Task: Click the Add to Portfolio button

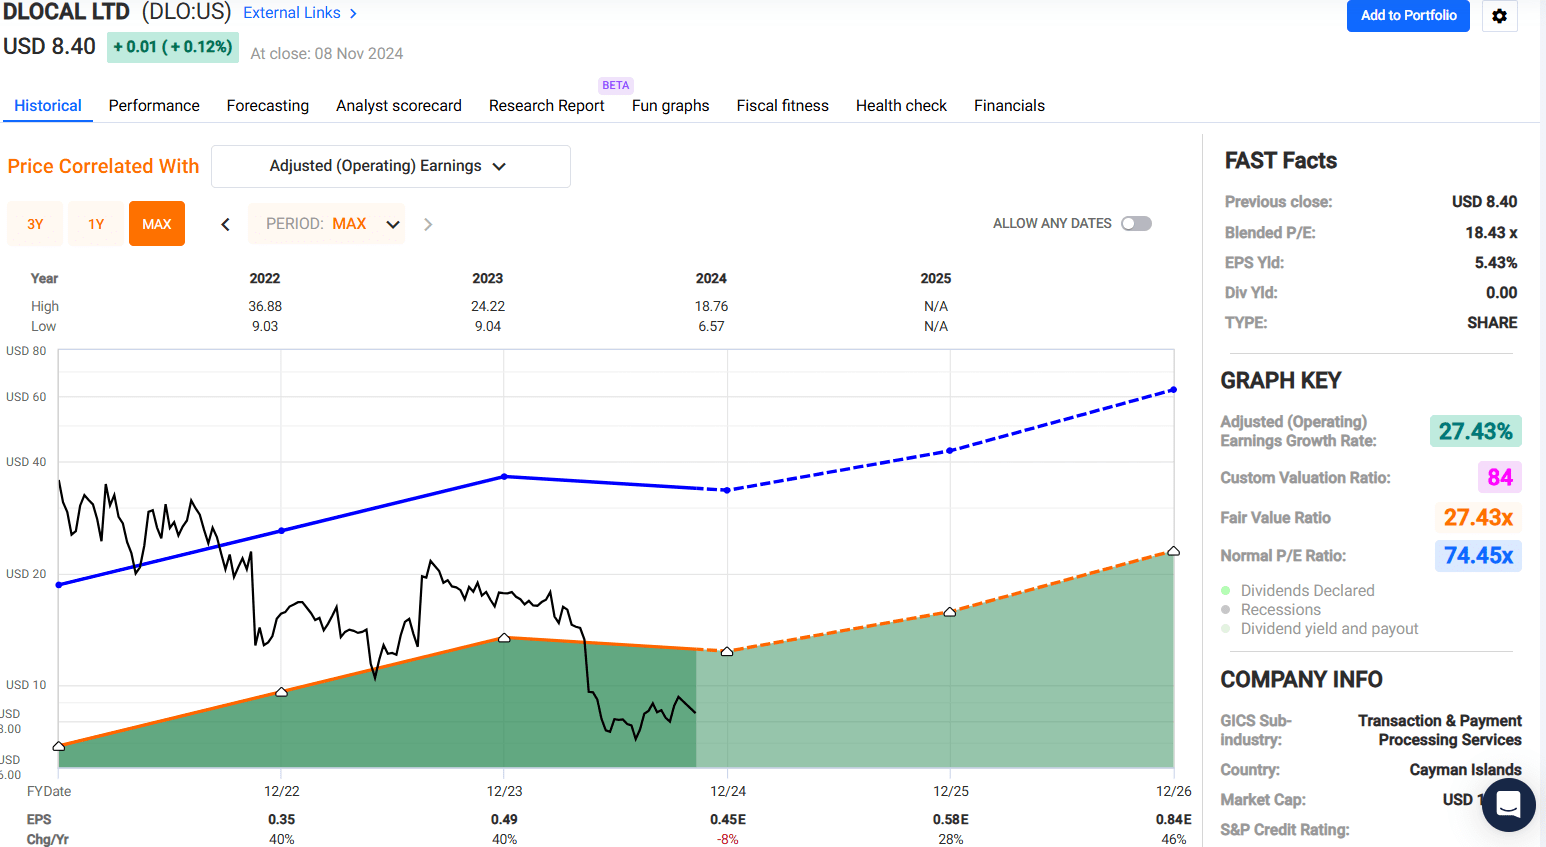Action: 1408,16
